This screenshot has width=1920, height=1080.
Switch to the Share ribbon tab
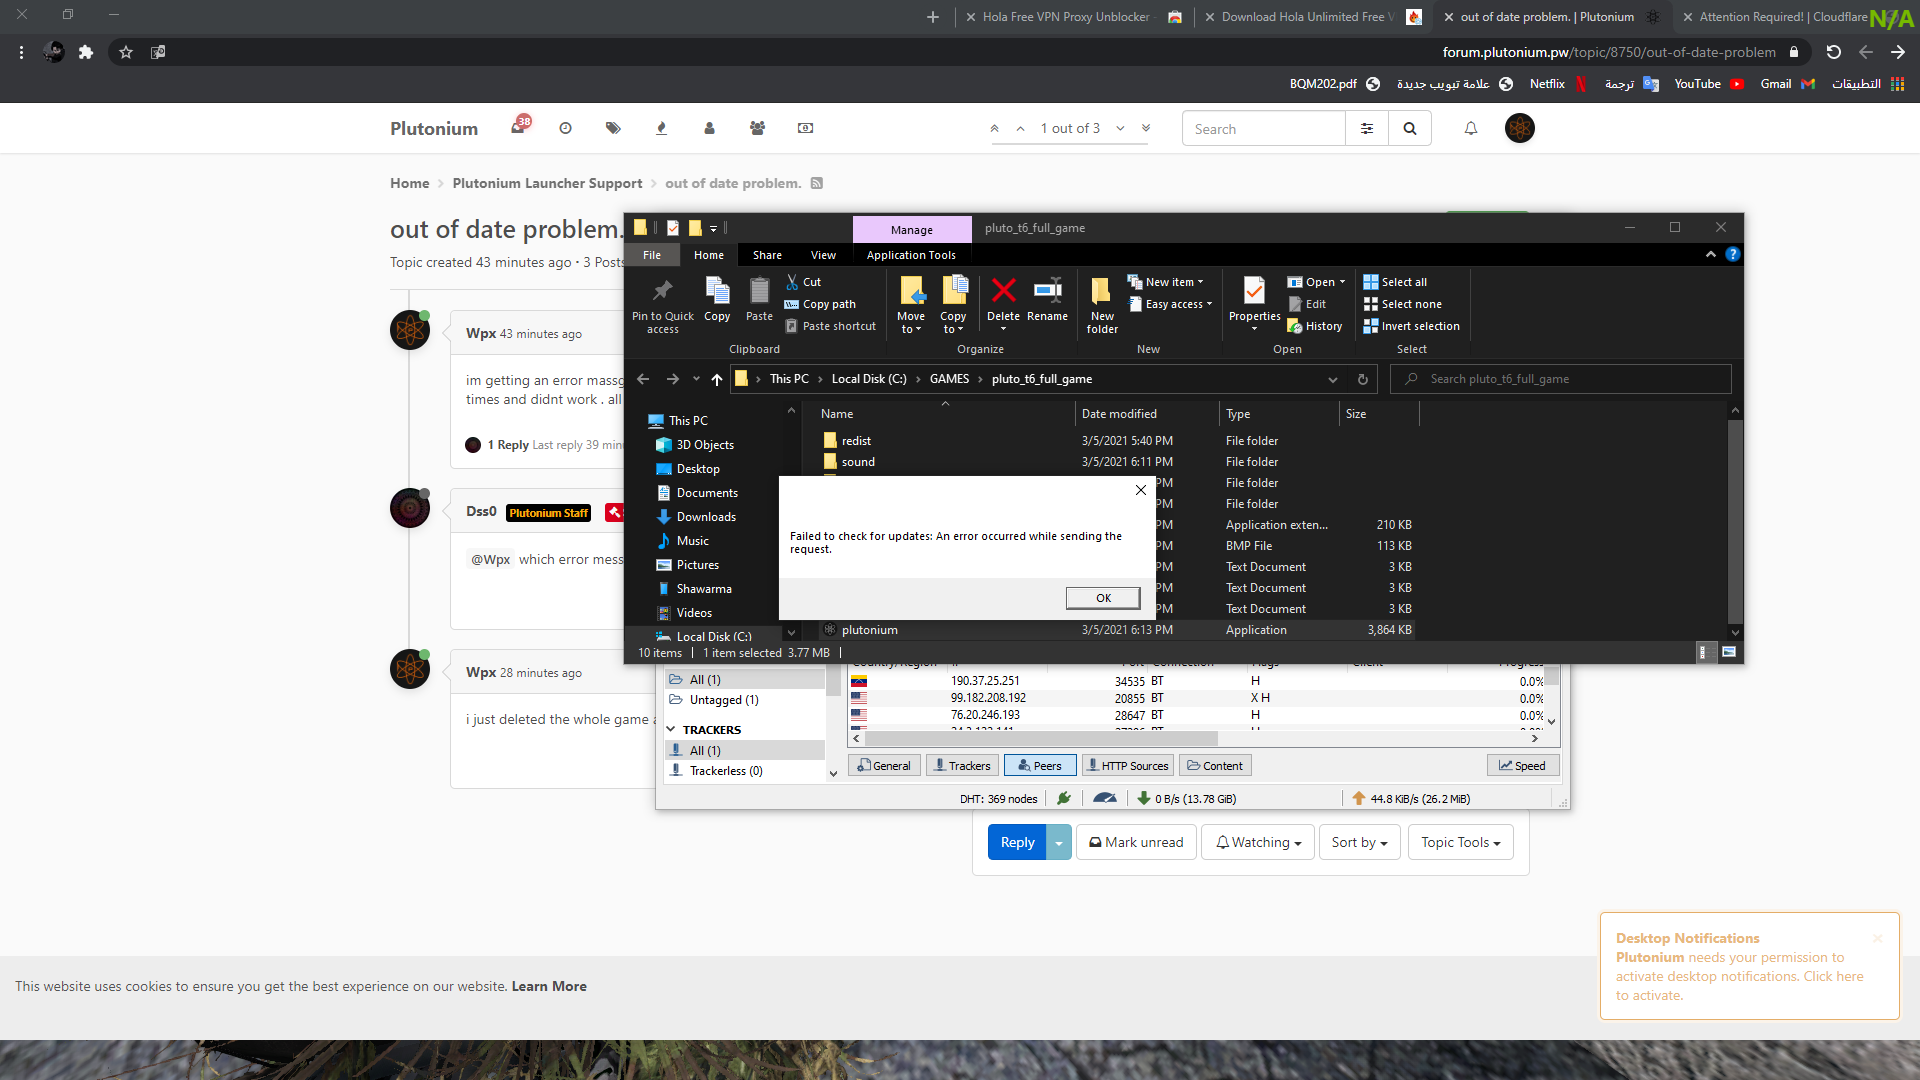(767, 255)
